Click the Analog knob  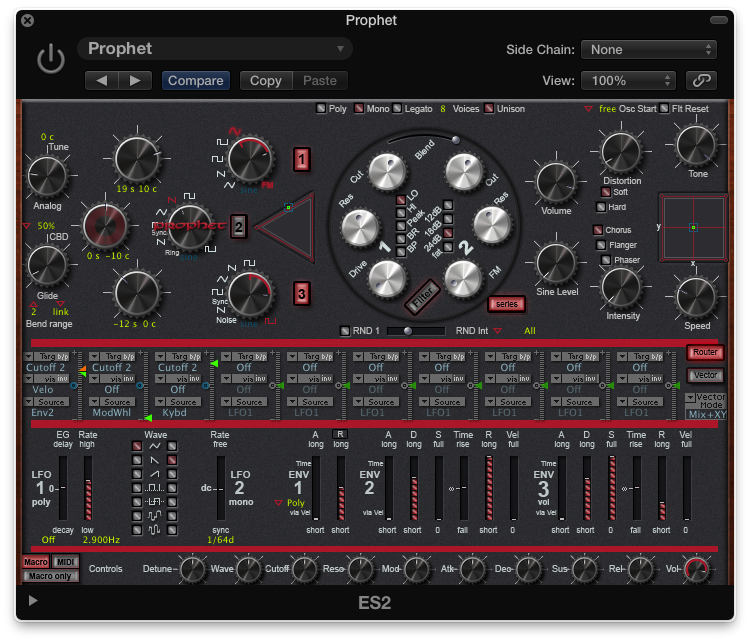[x=47, y=176]
